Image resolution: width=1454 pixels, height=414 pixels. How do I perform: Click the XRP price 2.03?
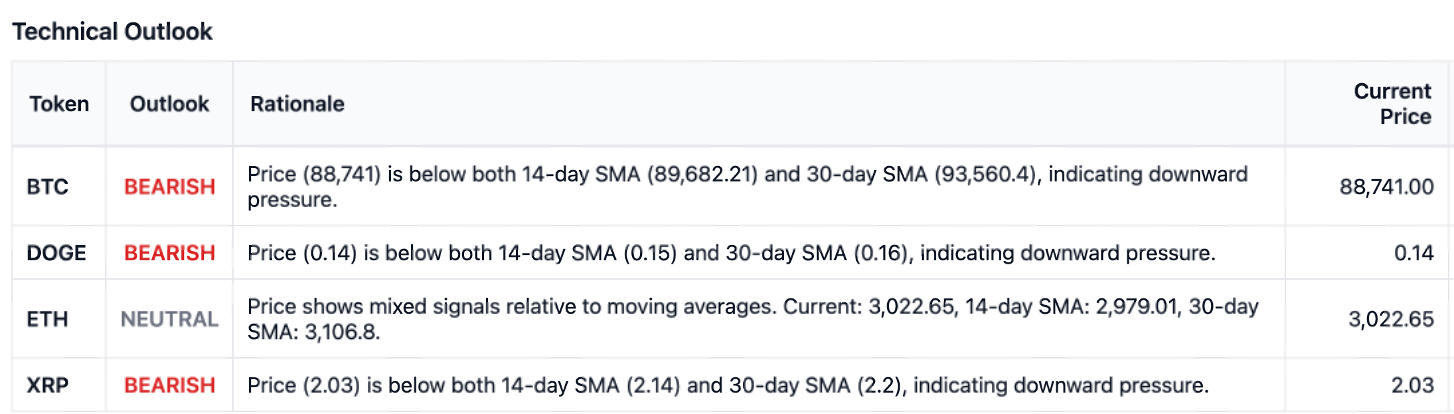pos(1414,385)
